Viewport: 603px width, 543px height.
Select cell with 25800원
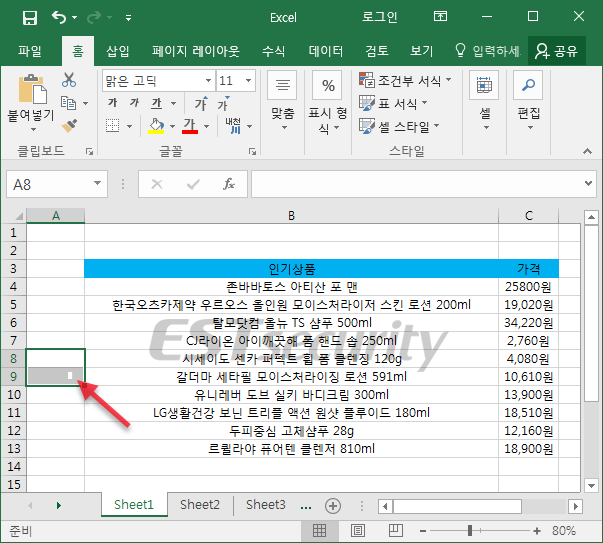(528, 287)
